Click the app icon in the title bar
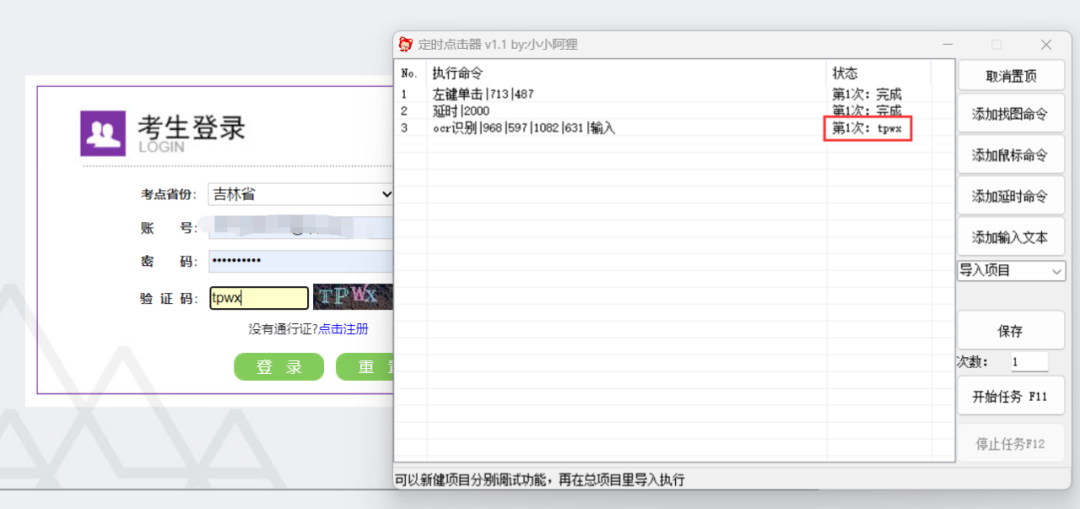The width and height of the screenshot is (1080, 509). click(406, 44)
